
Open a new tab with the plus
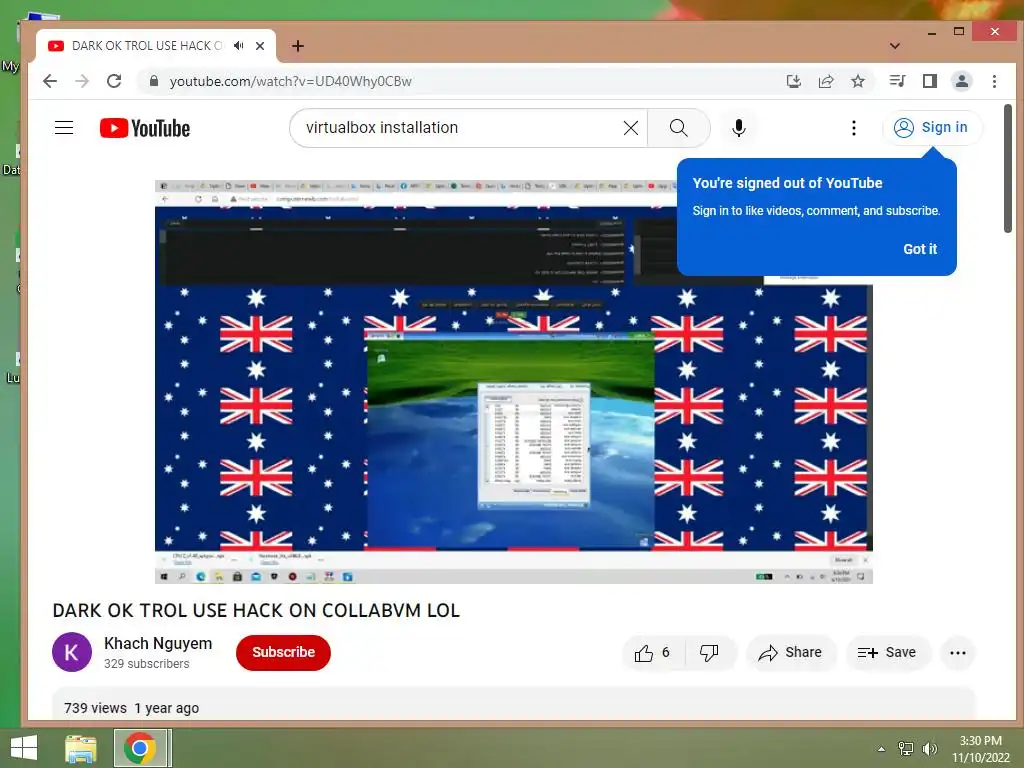point(298,46)
